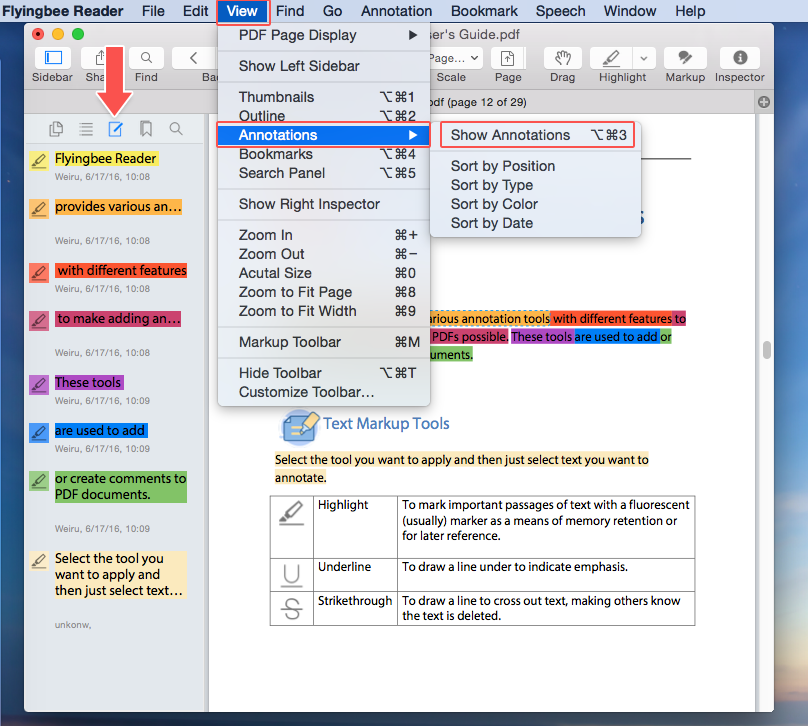808x726 pixels.
Task: Click the document's vertical scrollbar thumb
Action: (x=767, y=350)
